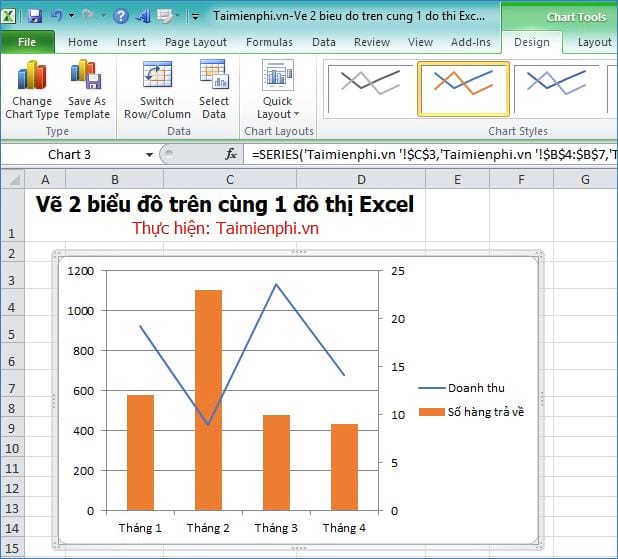Click Change Chart Type icon

point(32,75)
